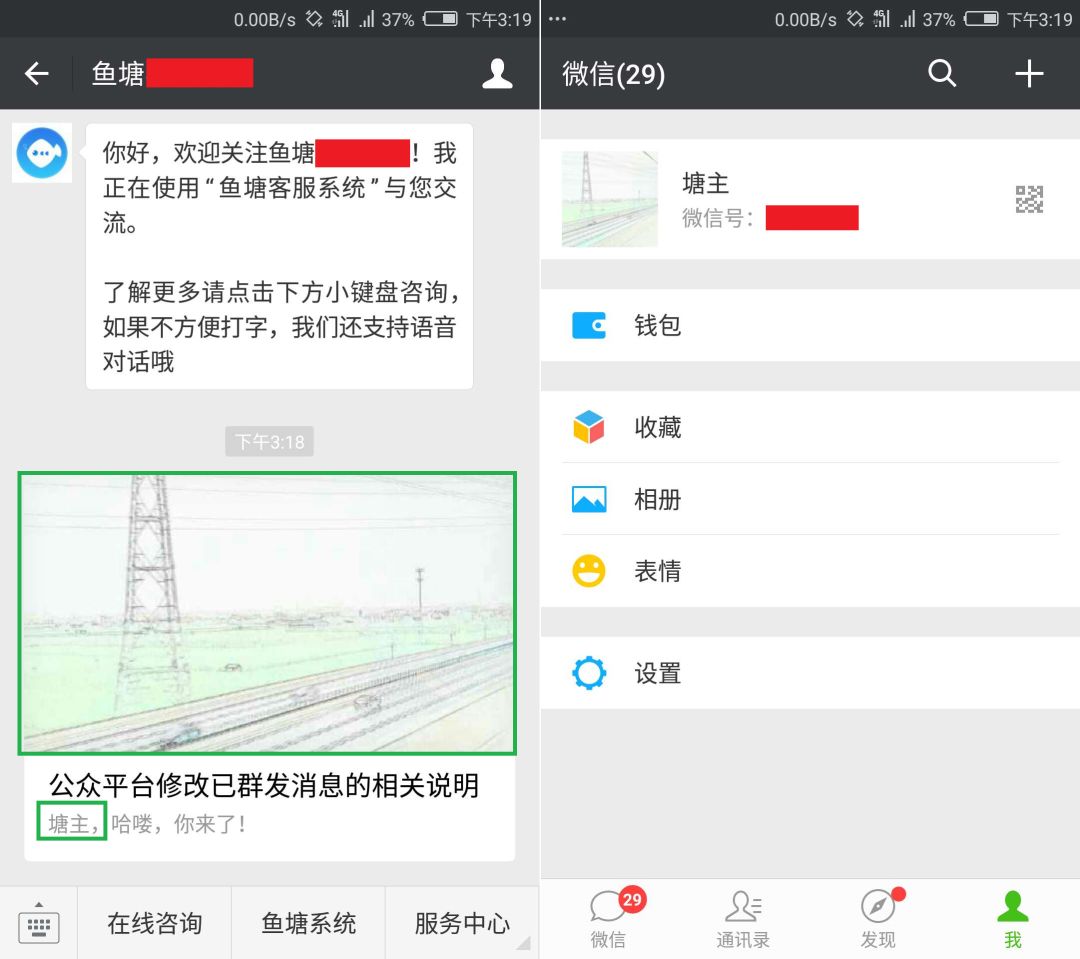Open the QR code icon beside 塘主
This screenshot has height=959, width=1080.
point(1029,199)
